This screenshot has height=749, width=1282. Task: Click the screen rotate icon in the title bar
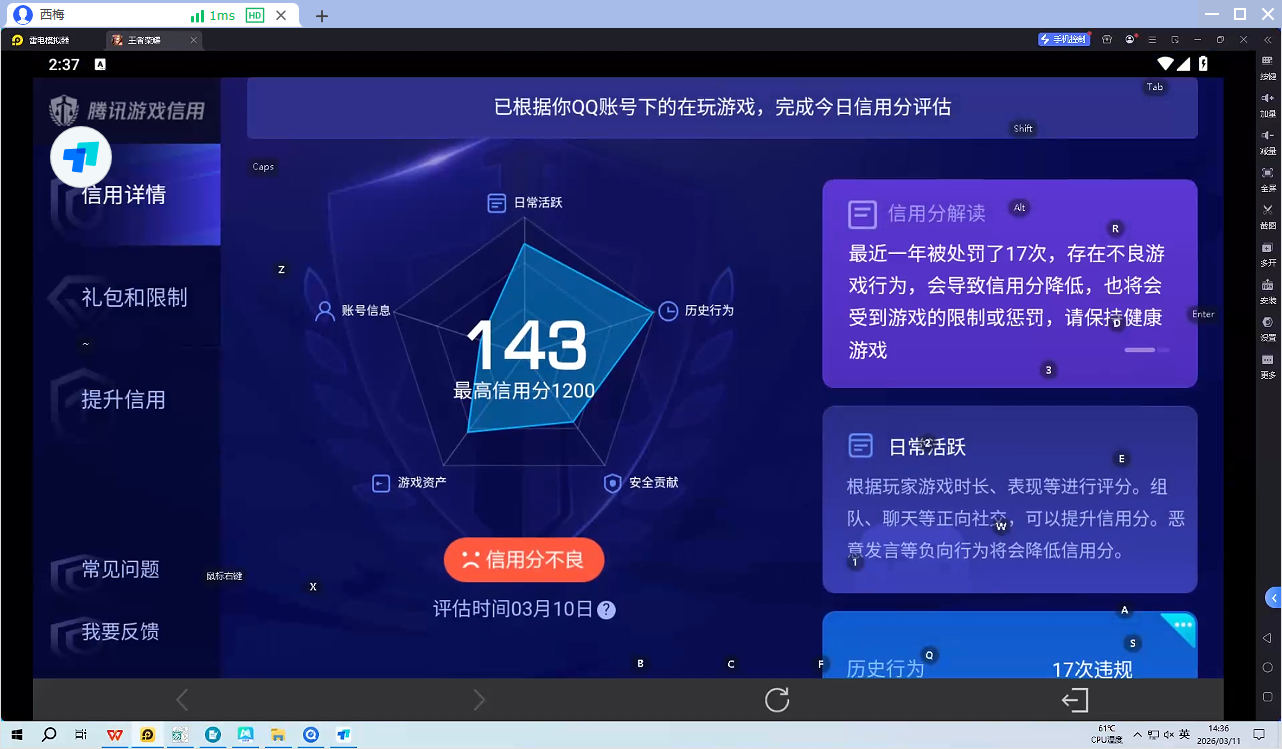pyautogui.click(x=1175, y=39)
